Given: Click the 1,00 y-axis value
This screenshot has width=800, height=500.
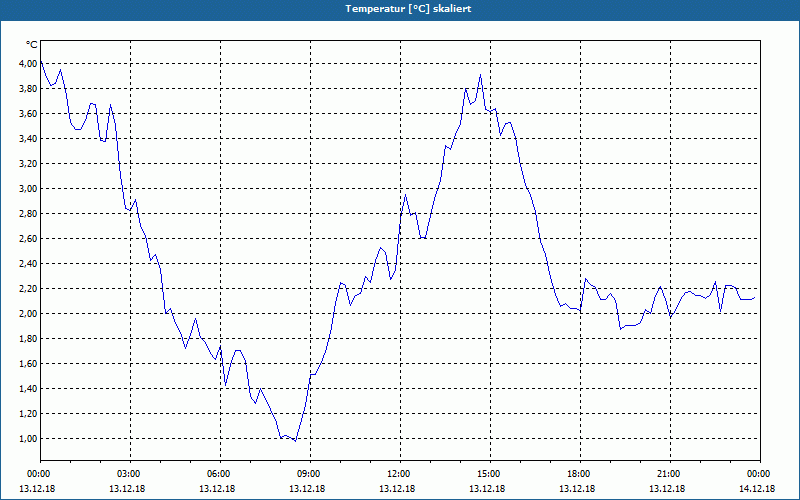Looking at the screenshot, I should pyautogui.click(x=29, y=439).
